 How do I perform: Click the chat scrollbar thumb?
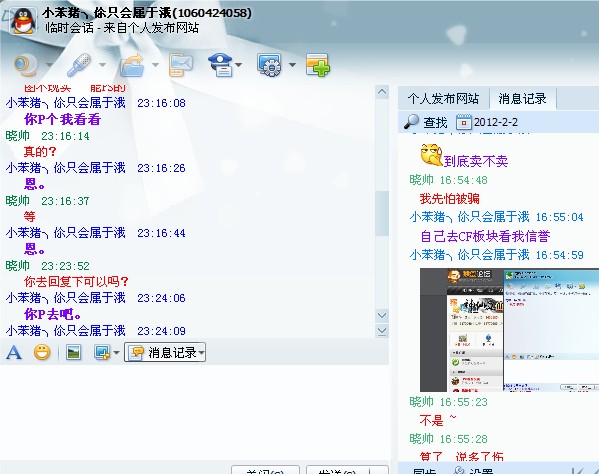[382, 213]
